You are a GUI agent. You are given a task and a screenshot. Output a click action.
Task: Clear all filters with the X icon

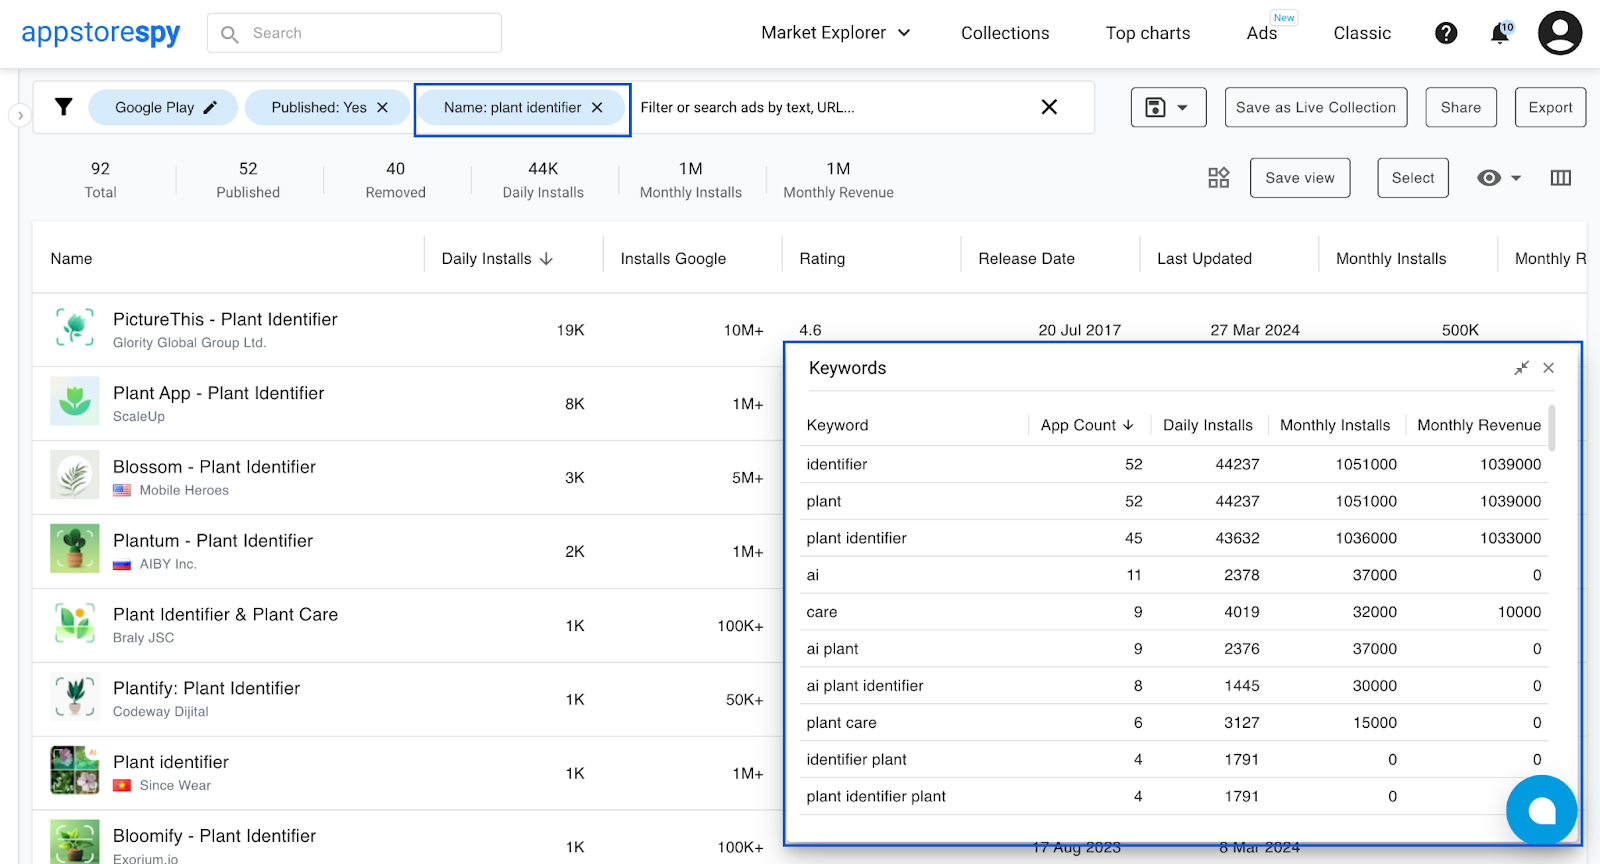tap(1049, 107)
